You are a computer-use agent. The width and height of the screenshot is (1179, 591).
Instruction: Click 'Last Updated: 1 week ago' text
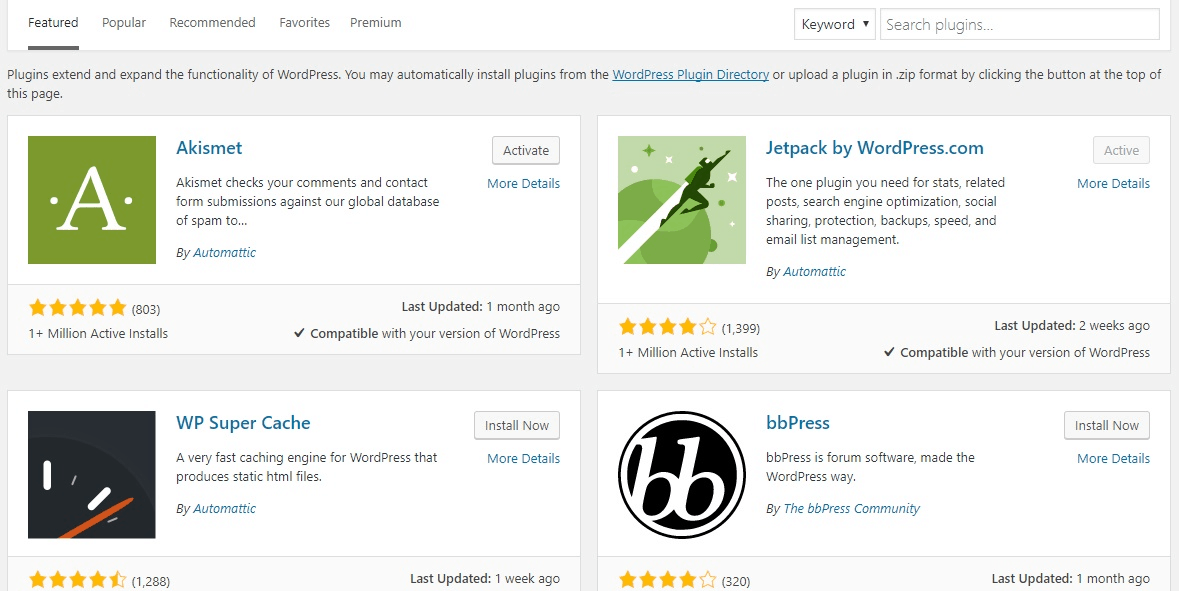(485, 579)
